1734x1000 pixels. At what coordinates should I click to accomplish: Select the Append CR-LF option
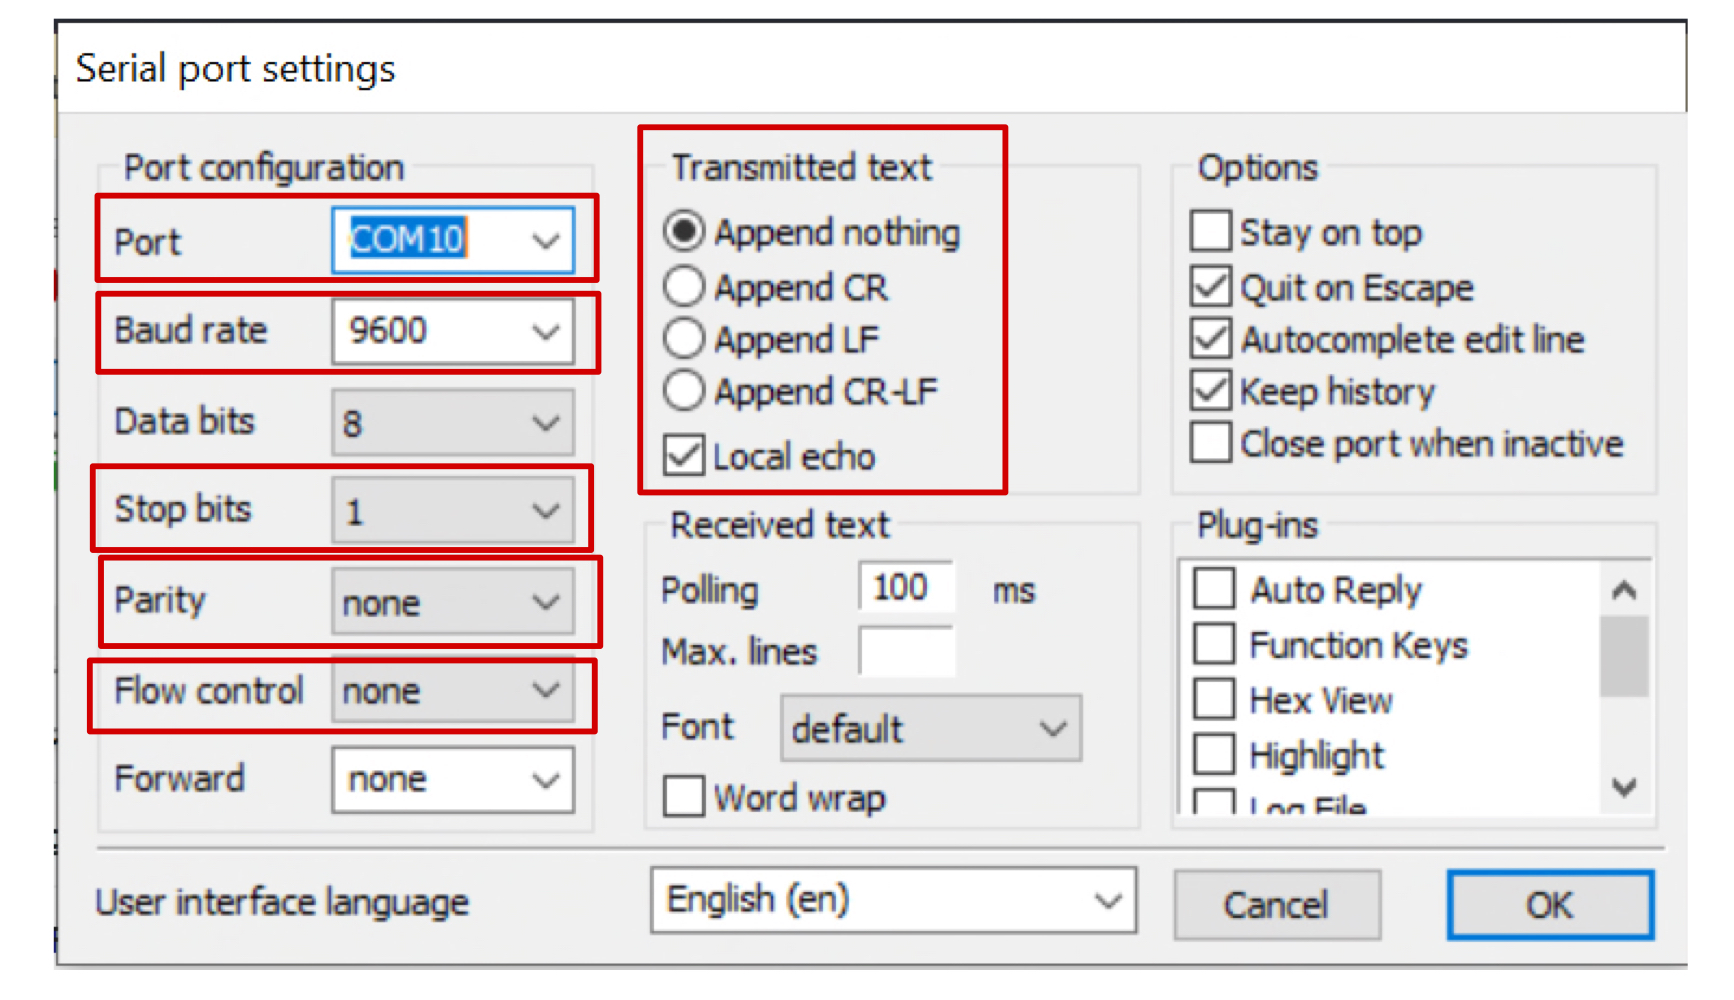tap(684, 391)
